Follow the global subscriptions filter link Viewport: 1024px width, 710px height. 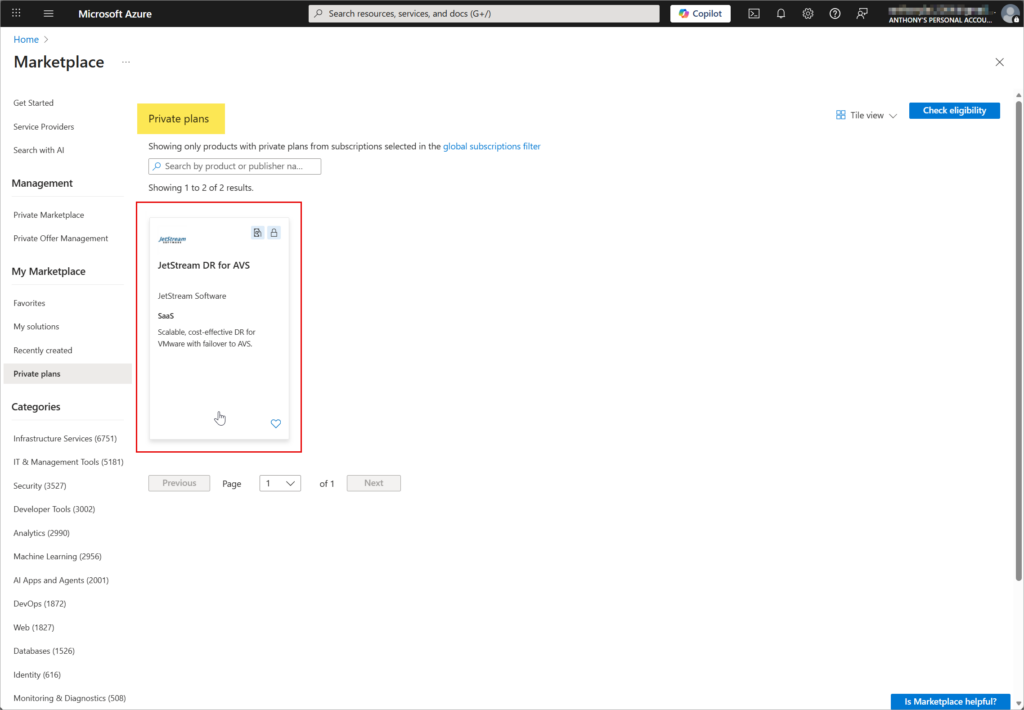coord(491,146)
